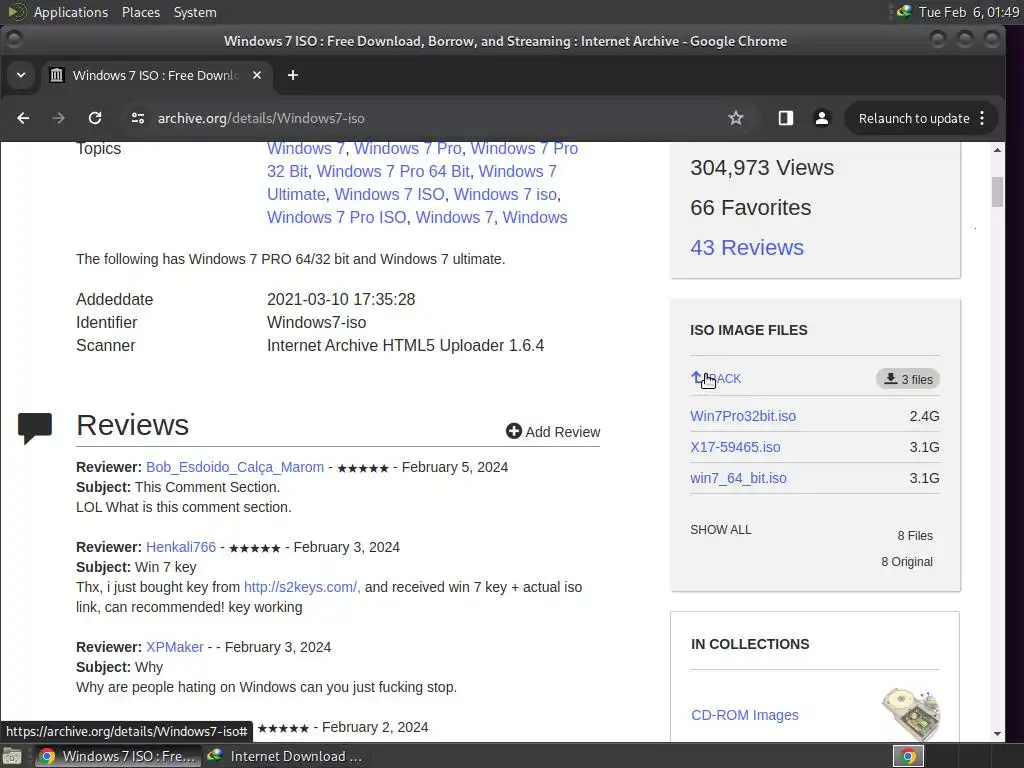The image size is (1024, 768).
Task: Click the 8 Files count text
Action: [915, 536]
